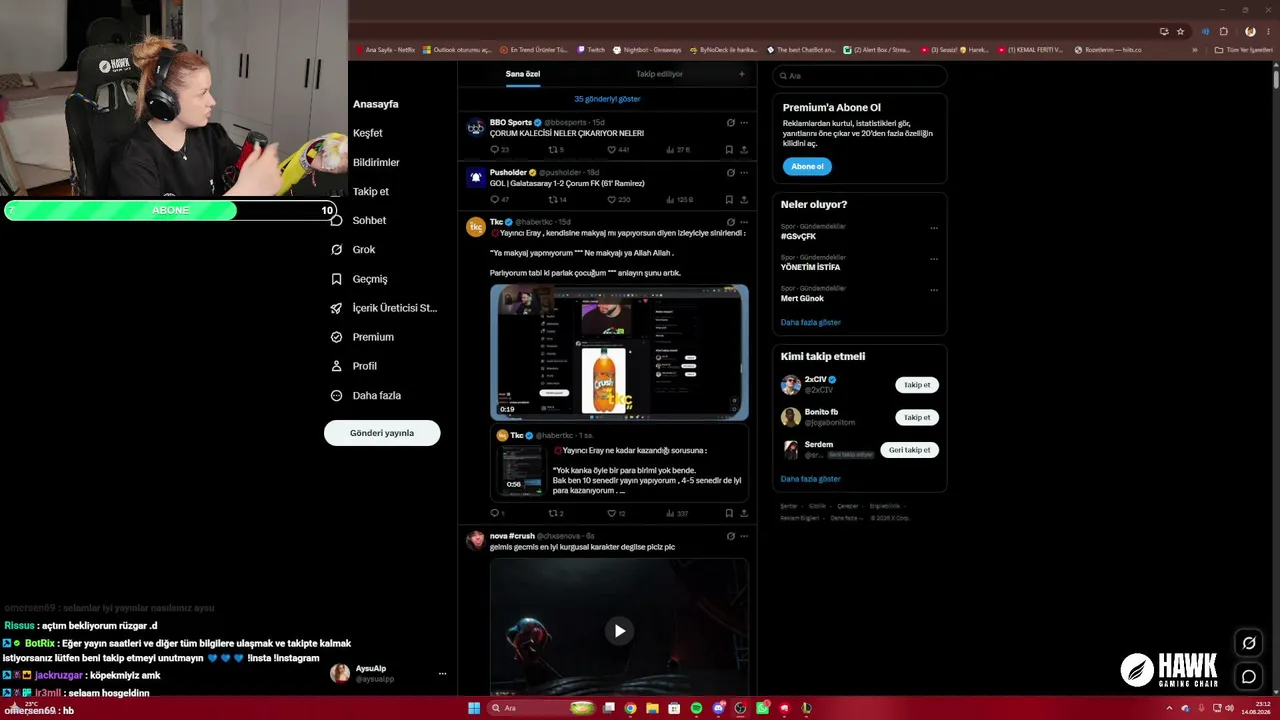Go to Profil via the person icon
Screen dimensions: 1280x720
point(336,366)
